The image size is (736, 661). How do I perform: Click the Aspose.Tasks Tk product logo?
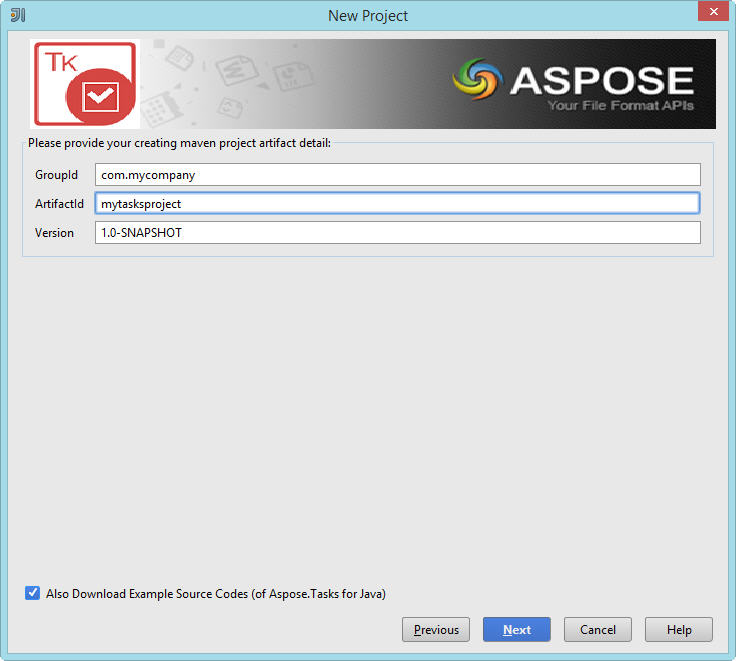point(83,84)
